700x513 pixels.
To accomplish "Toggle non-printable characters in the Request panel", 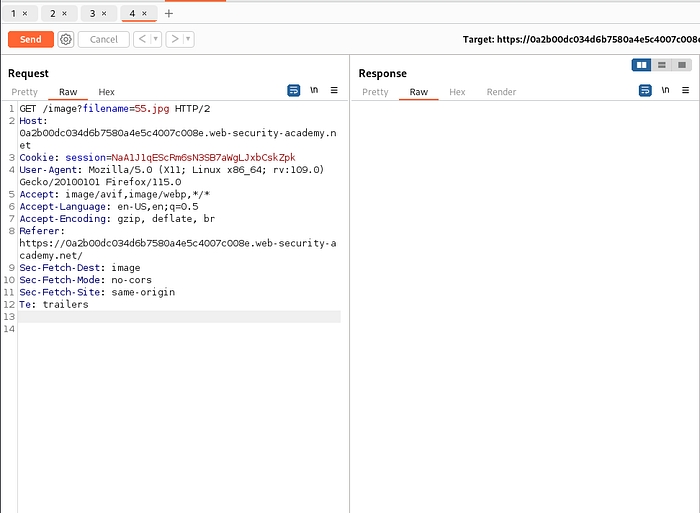I will point(314,91).
